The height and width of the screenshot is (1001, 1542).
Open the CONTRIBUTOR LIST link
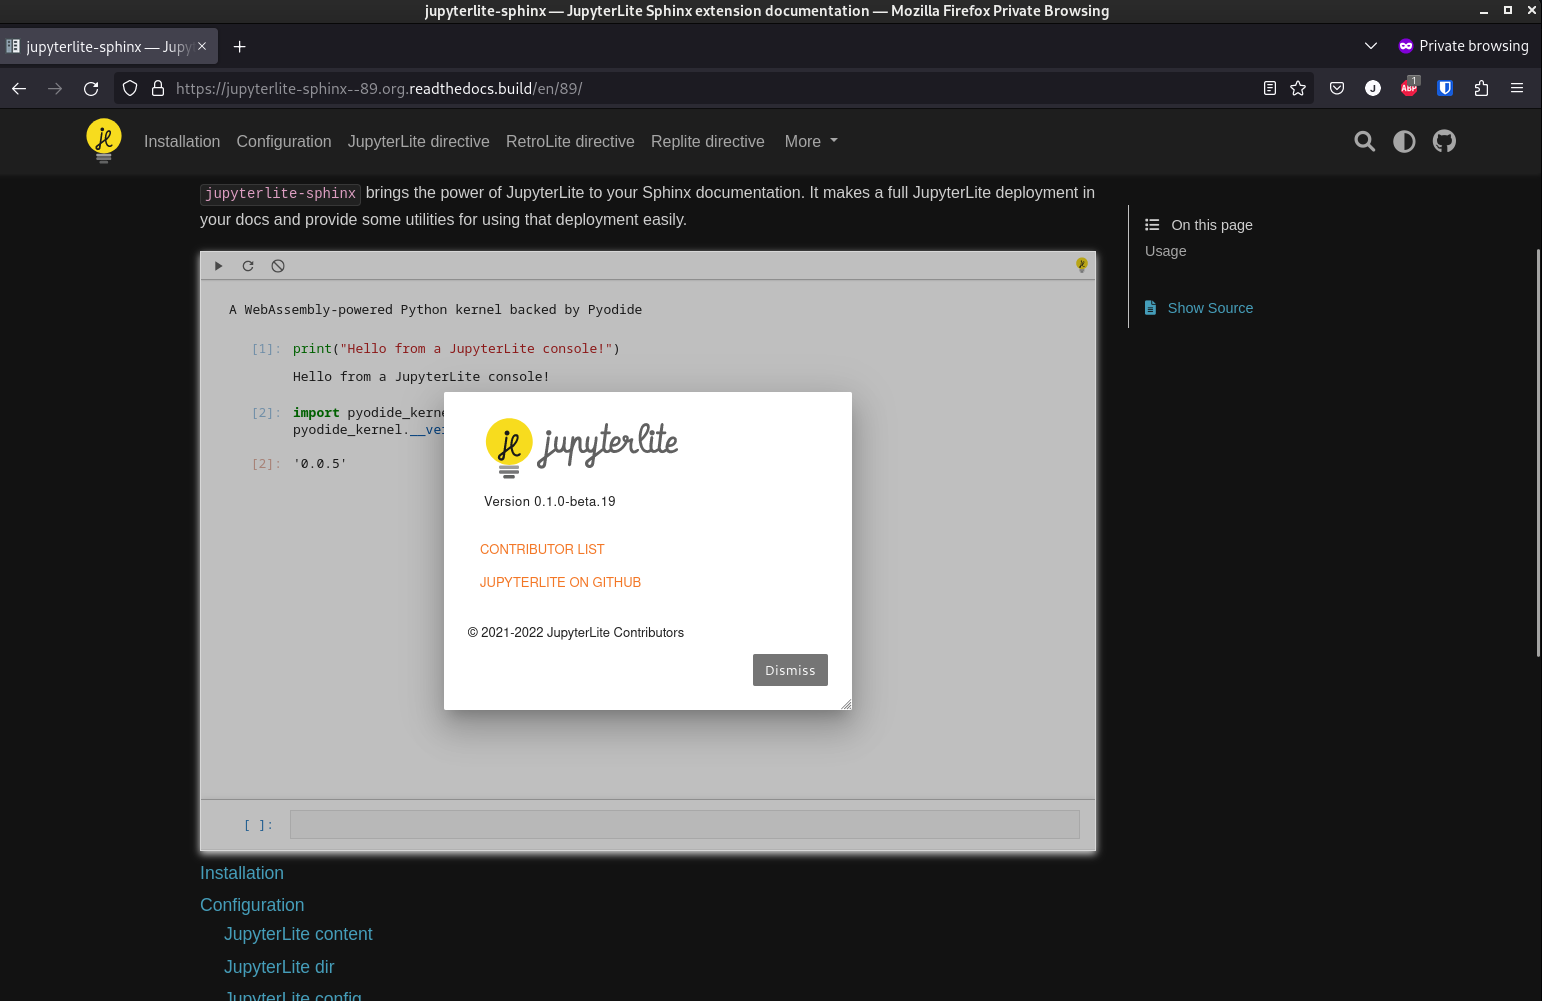point(542,549)
